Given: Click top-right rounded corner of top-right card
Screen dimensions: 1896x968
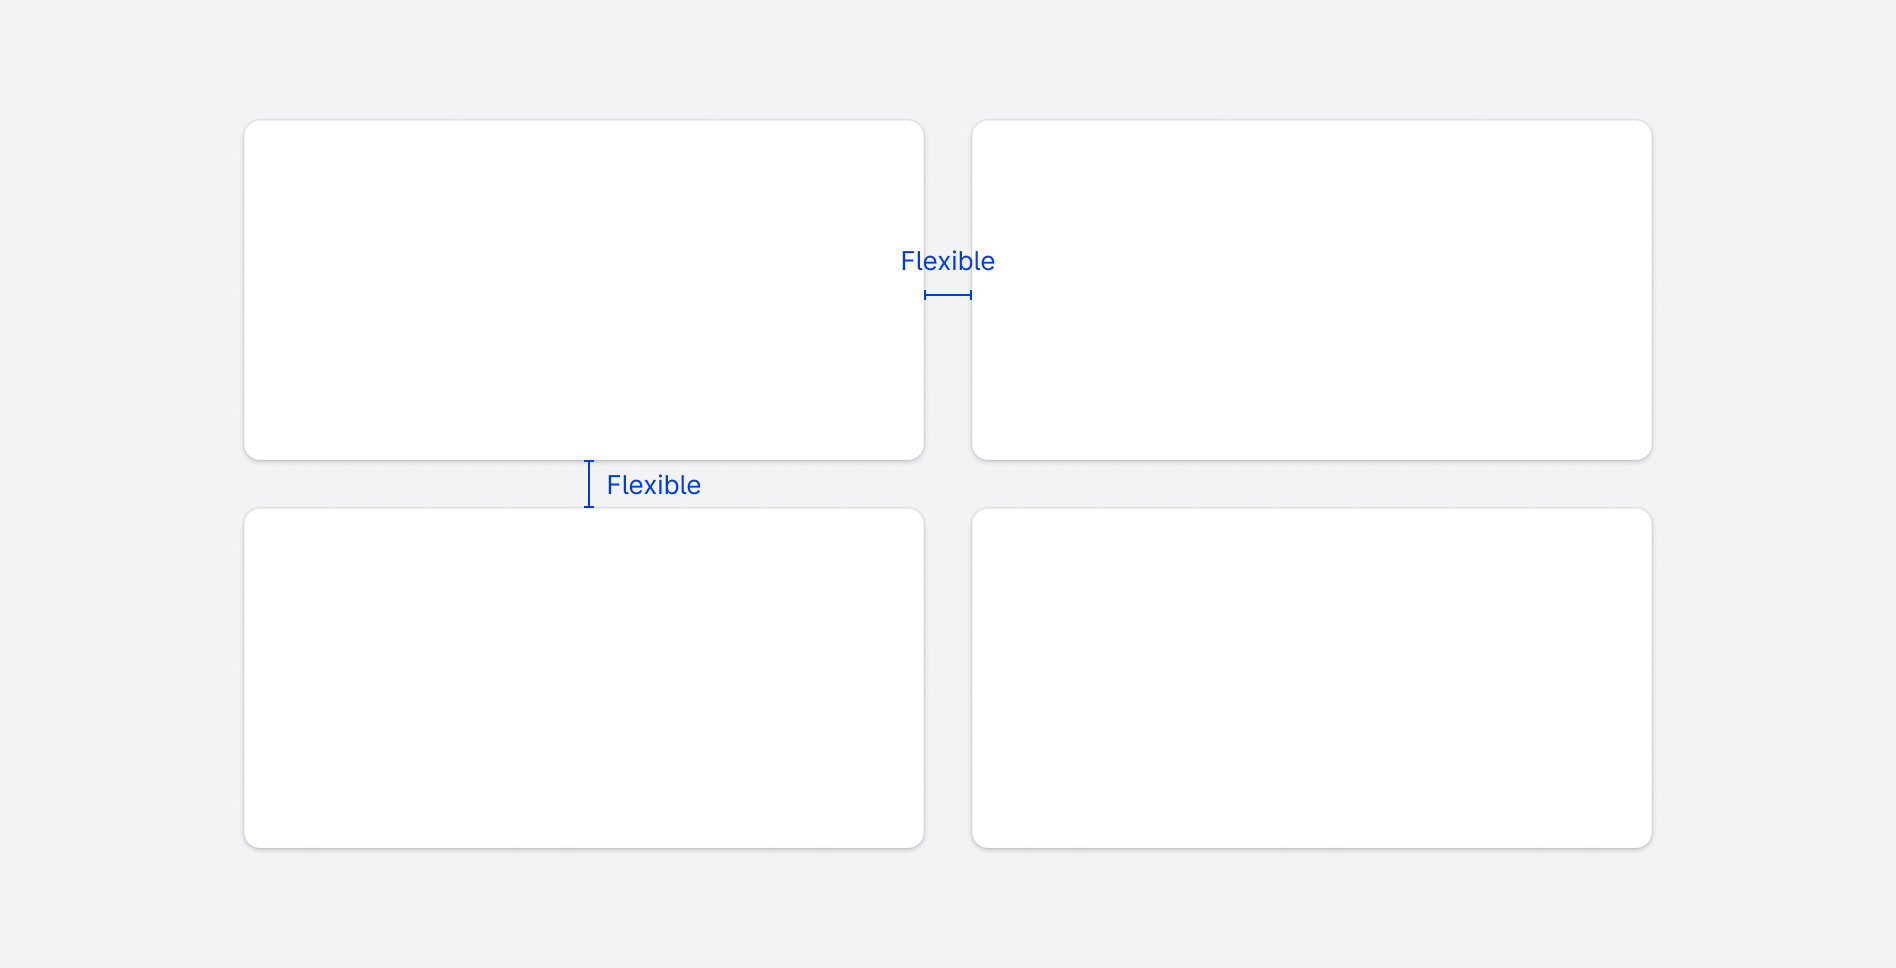Looking at the screenshot, I should (1645, 127).
